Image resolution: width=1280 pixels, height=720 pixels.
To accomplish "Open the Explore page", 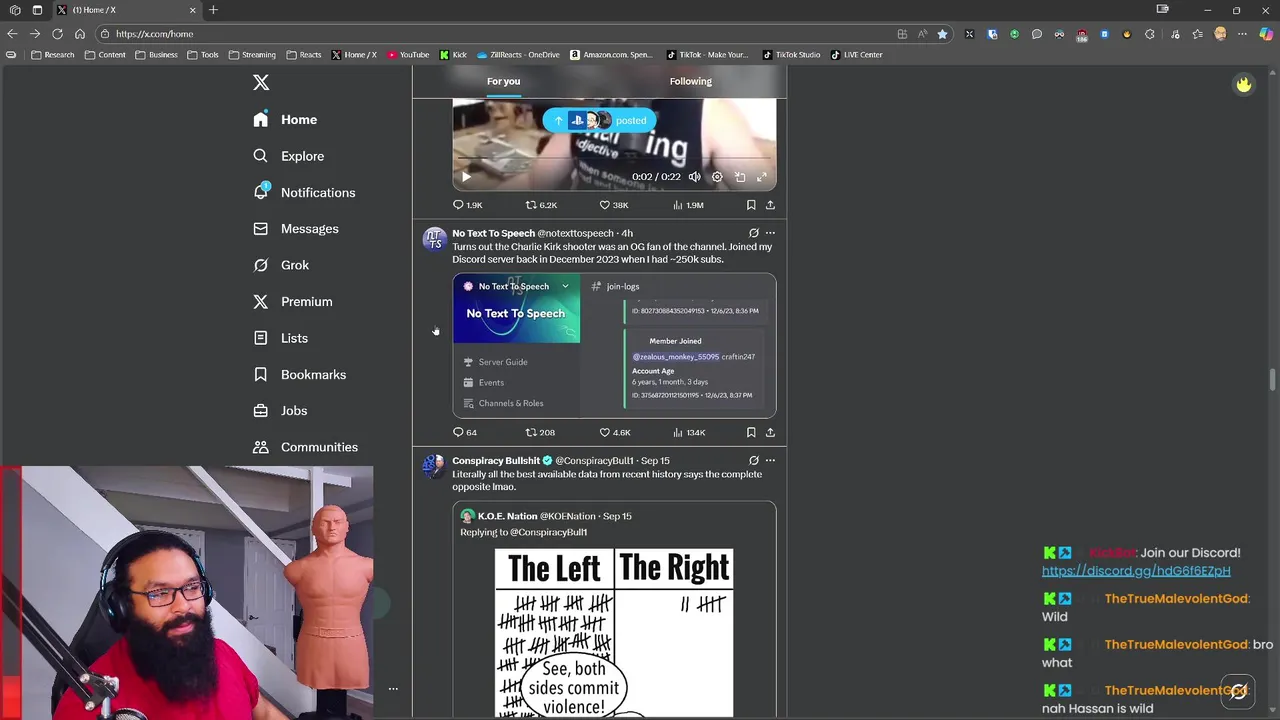I will (288, 156).
